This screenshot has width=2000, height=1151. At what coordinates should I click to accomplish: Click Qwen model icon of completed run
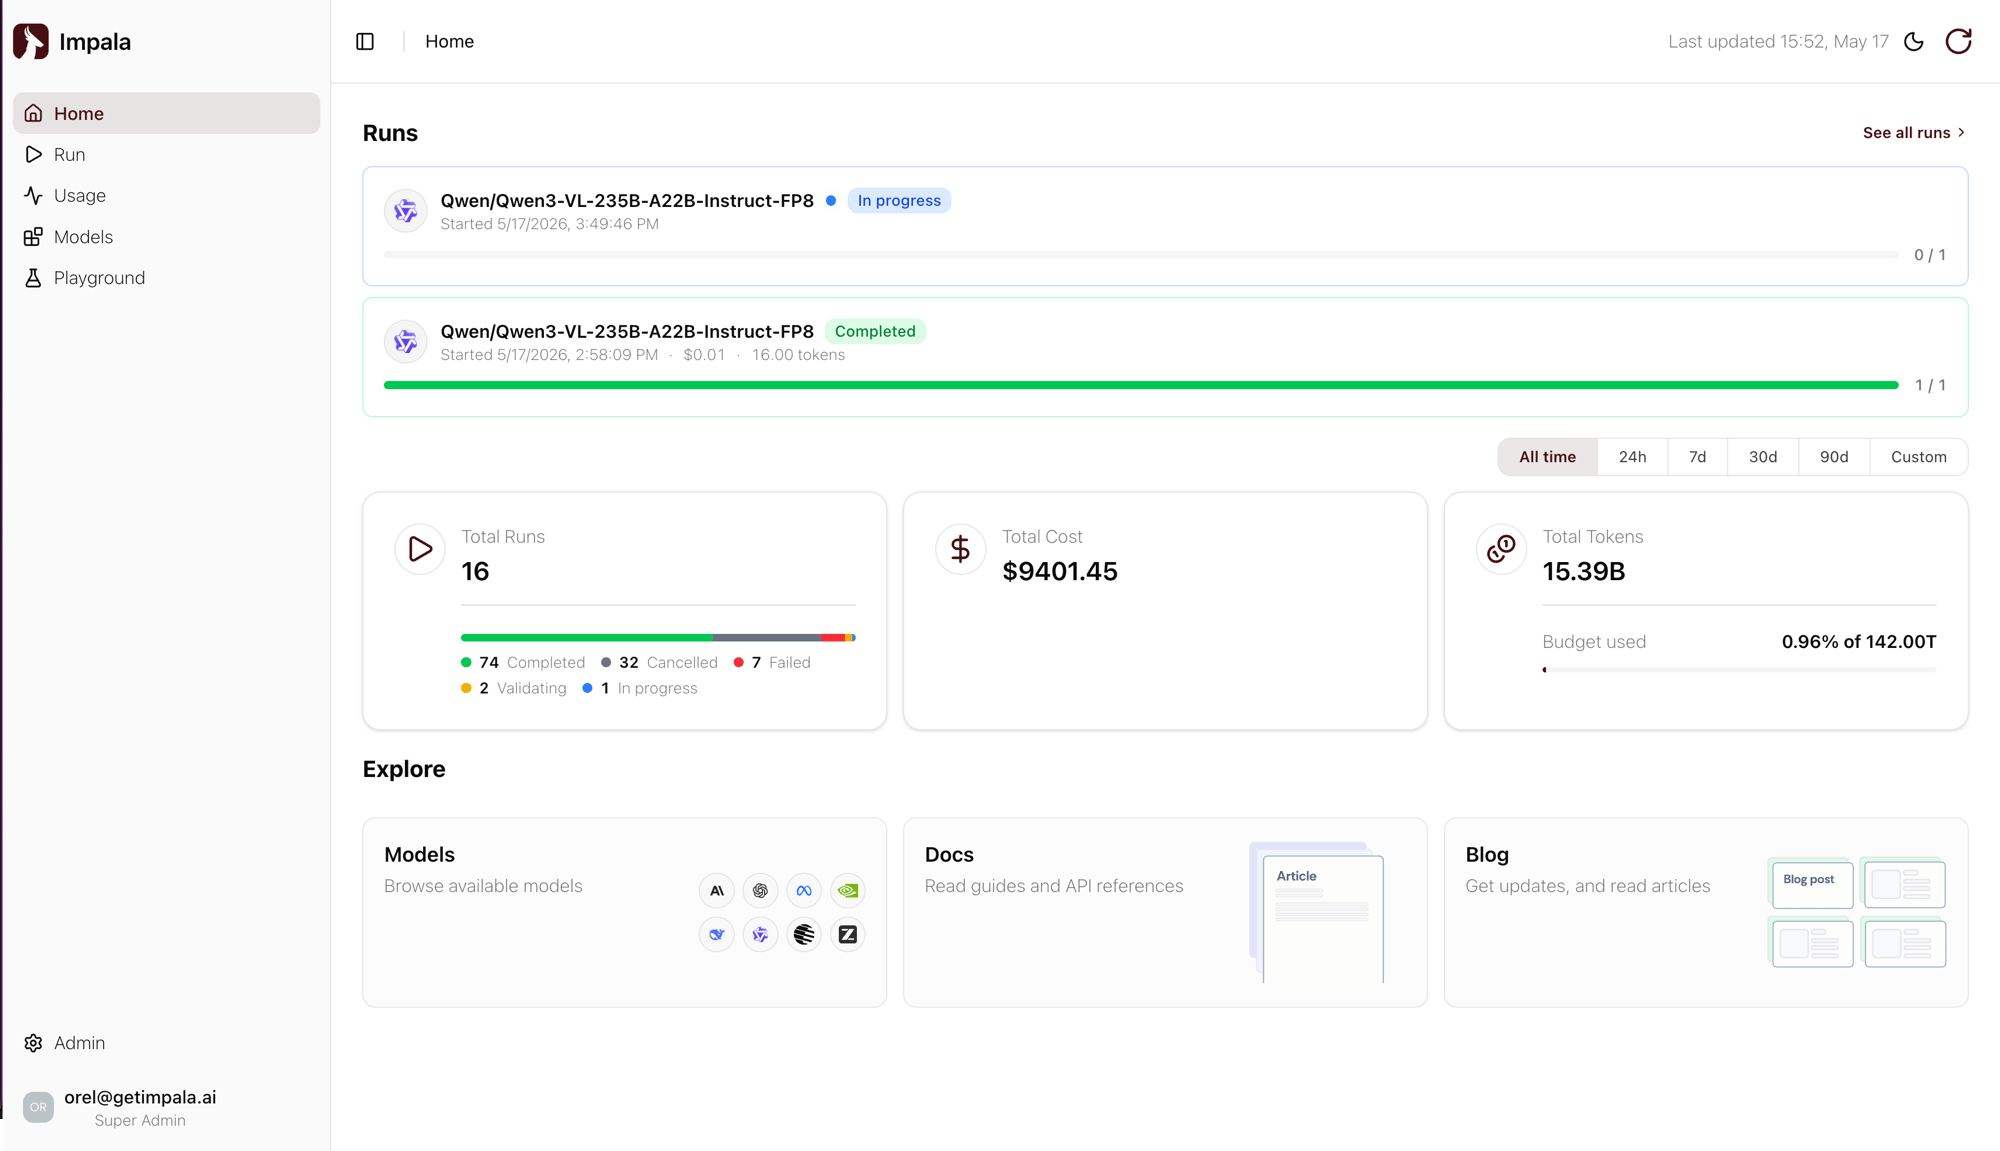(405, 341)
